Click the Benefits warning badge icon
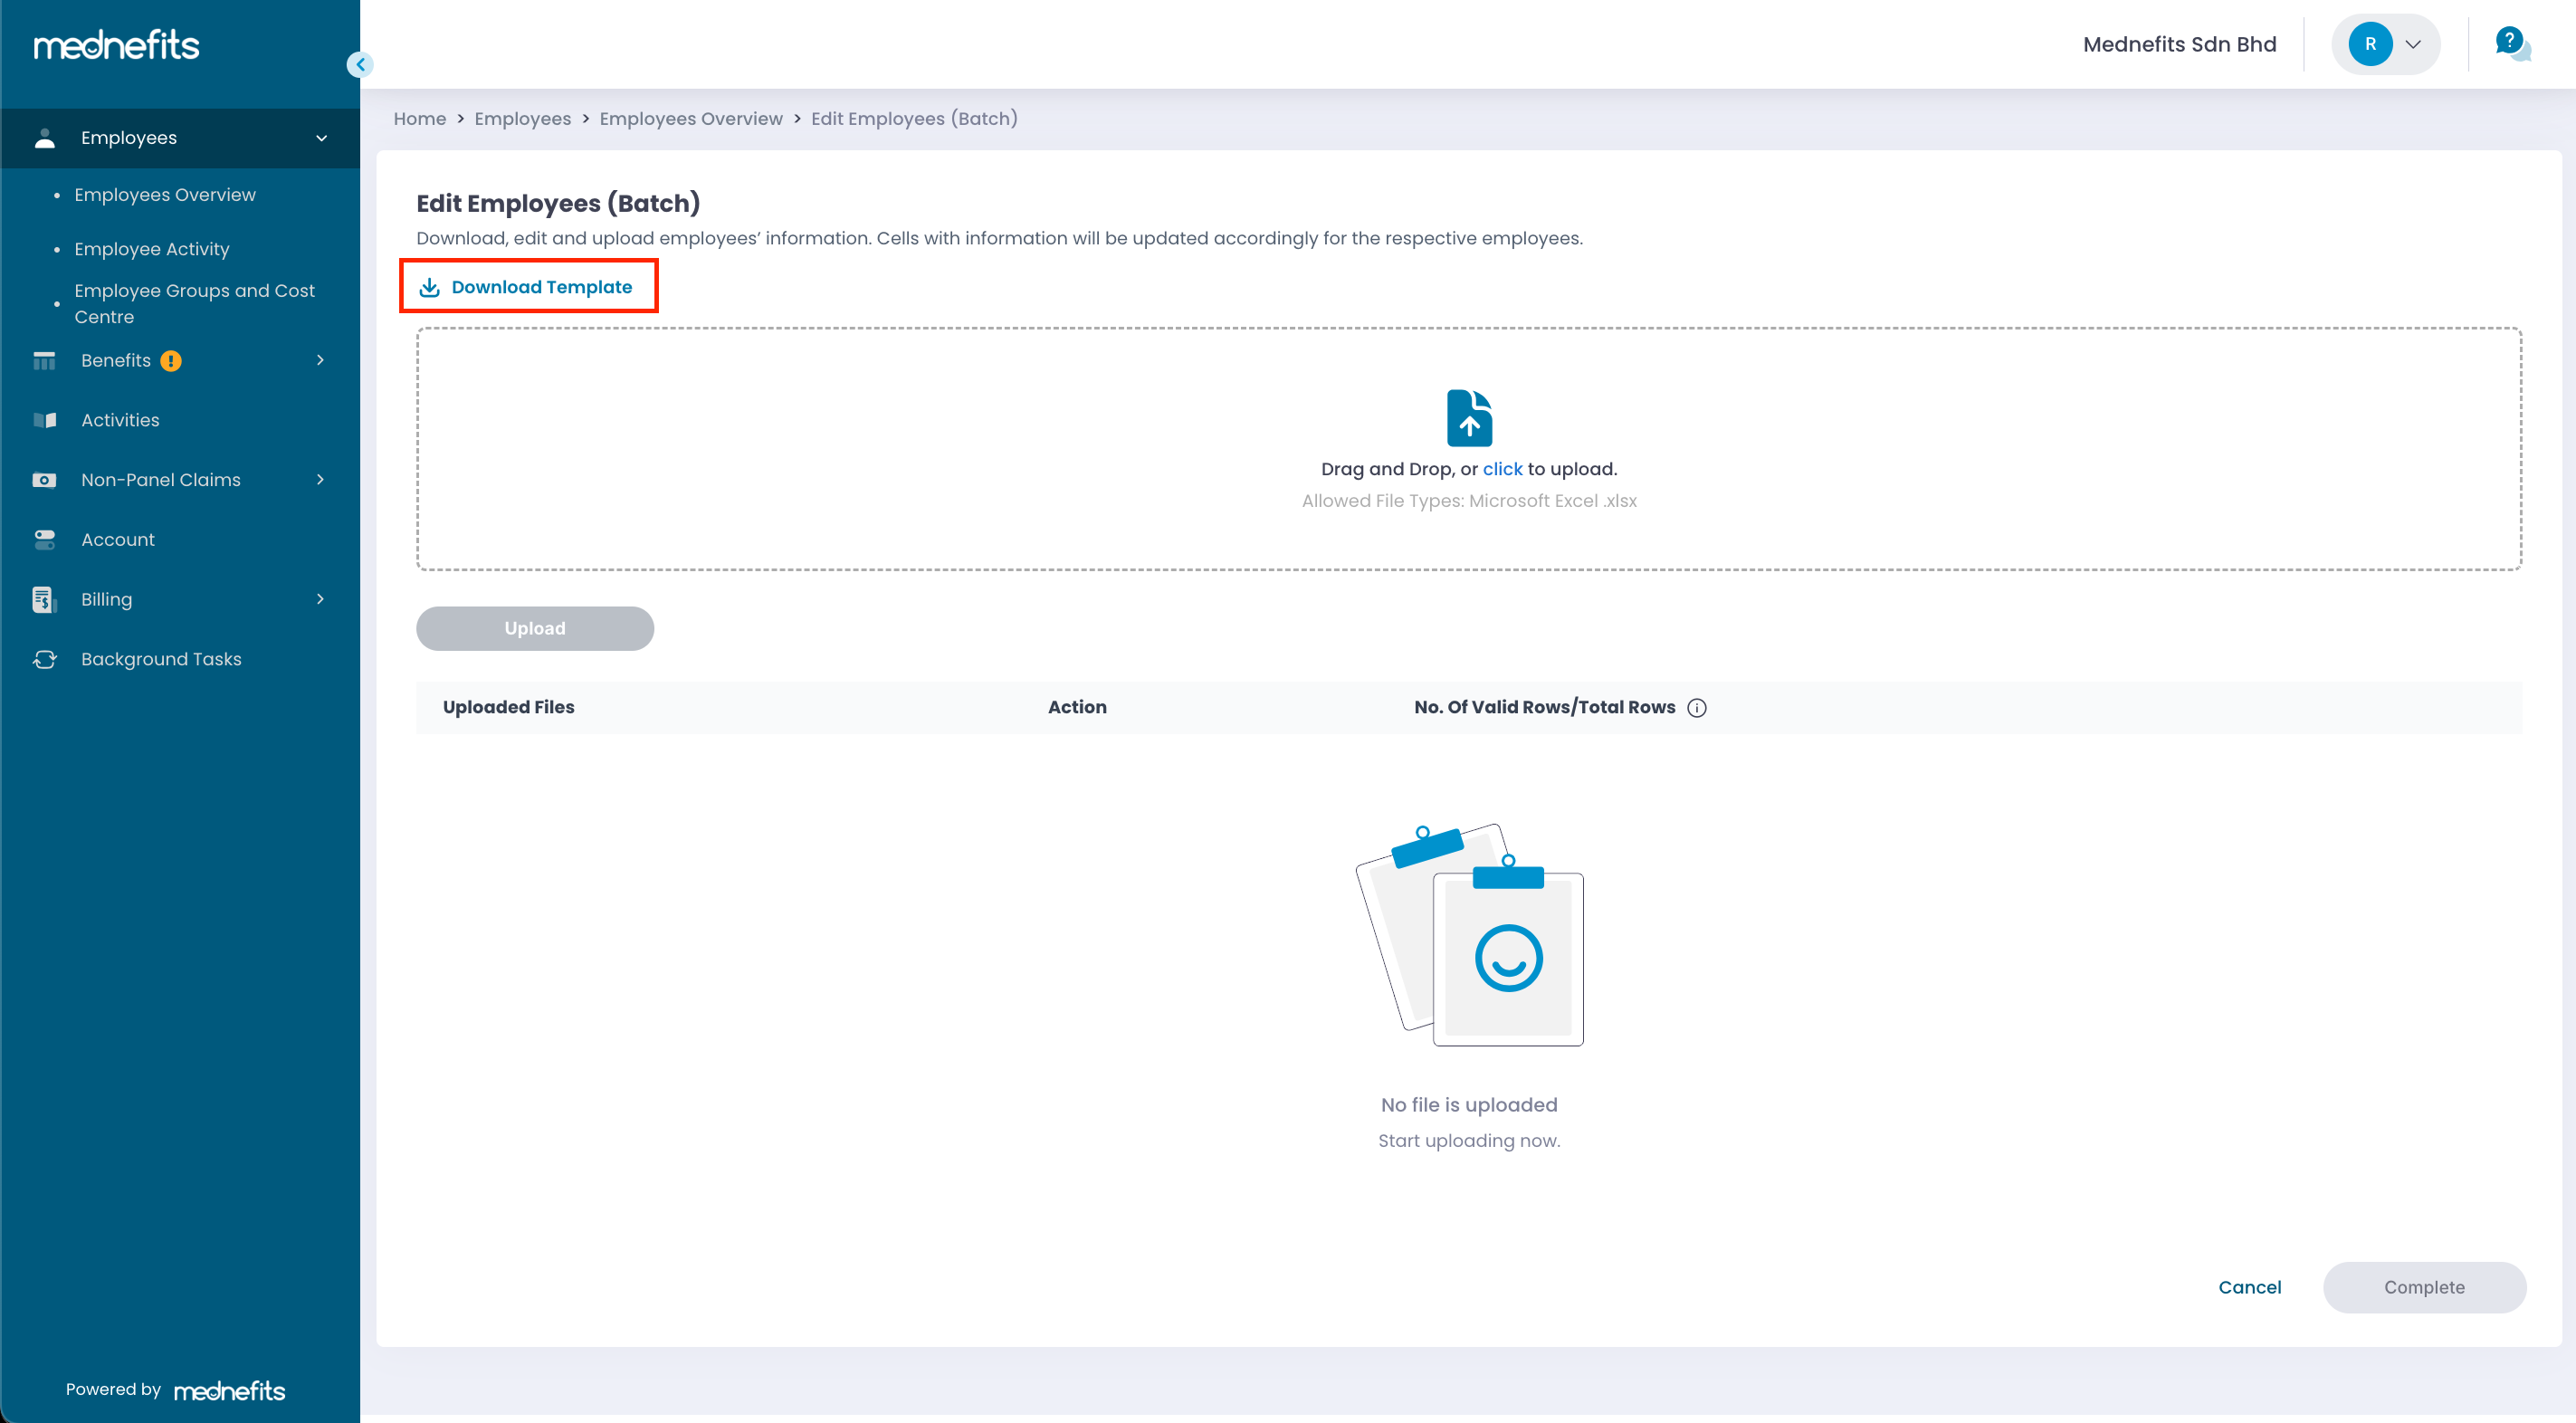Image resolution: width=2576 pixels, height=1423 pixels. (x=171, y=361)
